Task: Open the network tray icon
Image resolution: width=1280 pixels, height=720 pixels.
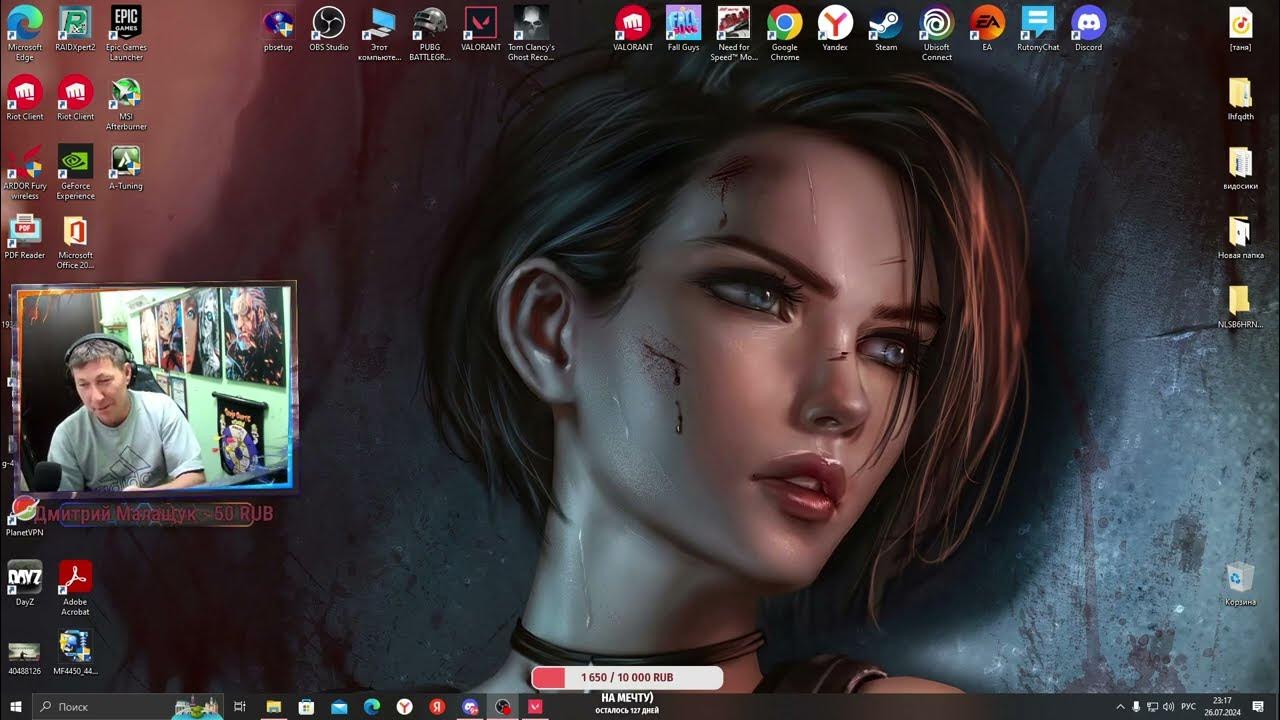Action: [x=1152, y=707]
